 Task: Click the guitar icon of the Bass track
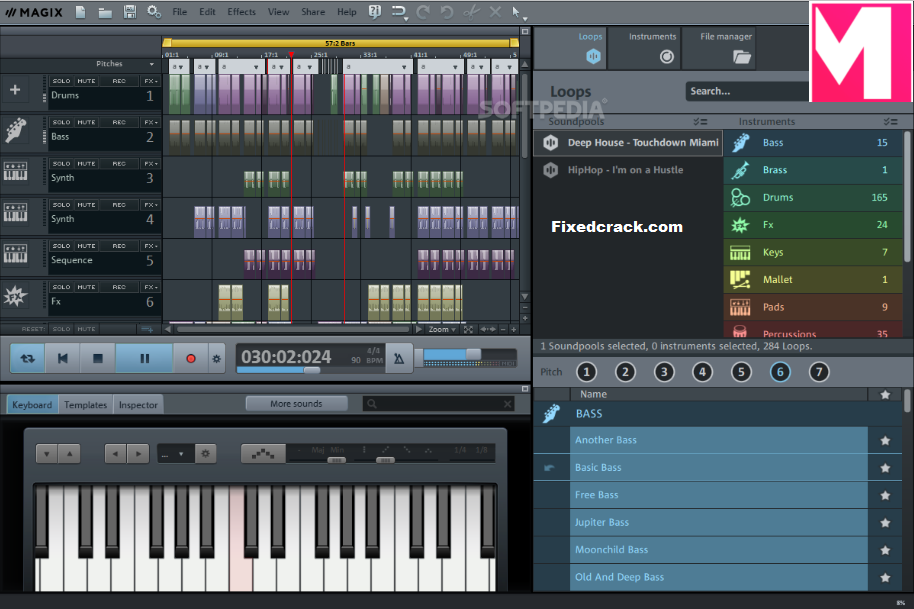pyautogui.click(x=16, y=131)
